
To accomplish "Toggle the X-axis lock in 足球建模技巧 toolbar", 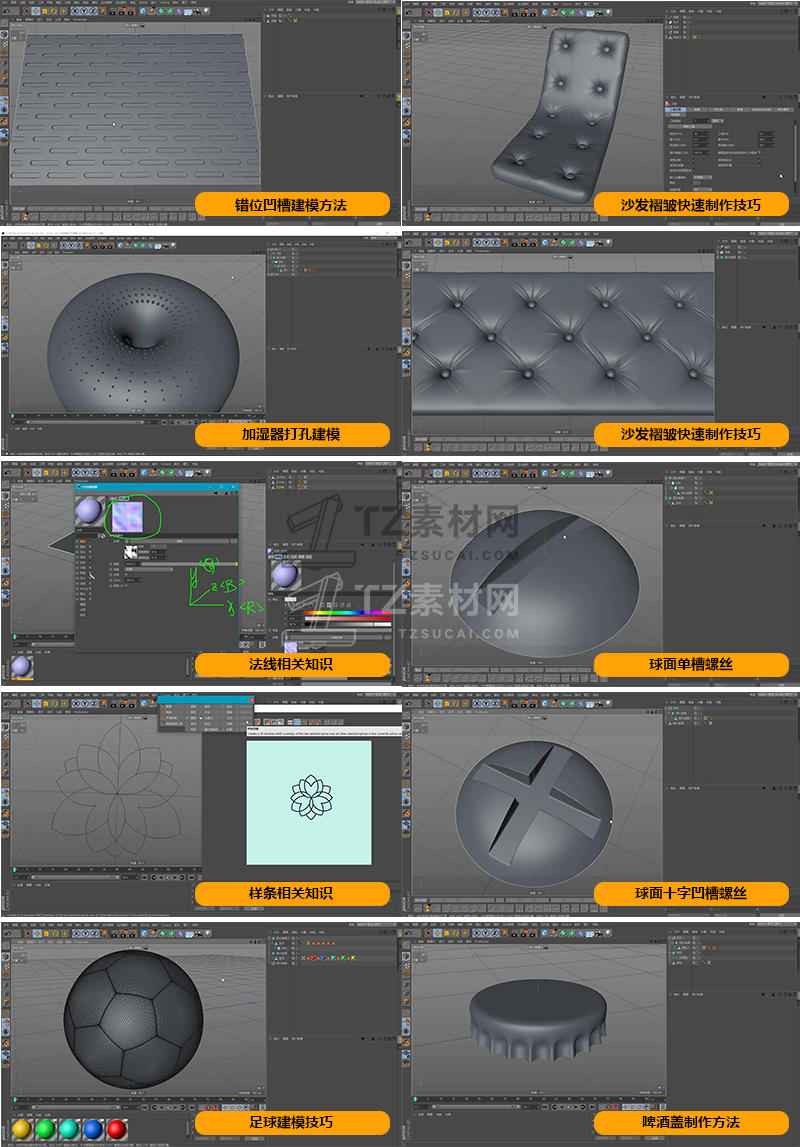I will 77,933.
